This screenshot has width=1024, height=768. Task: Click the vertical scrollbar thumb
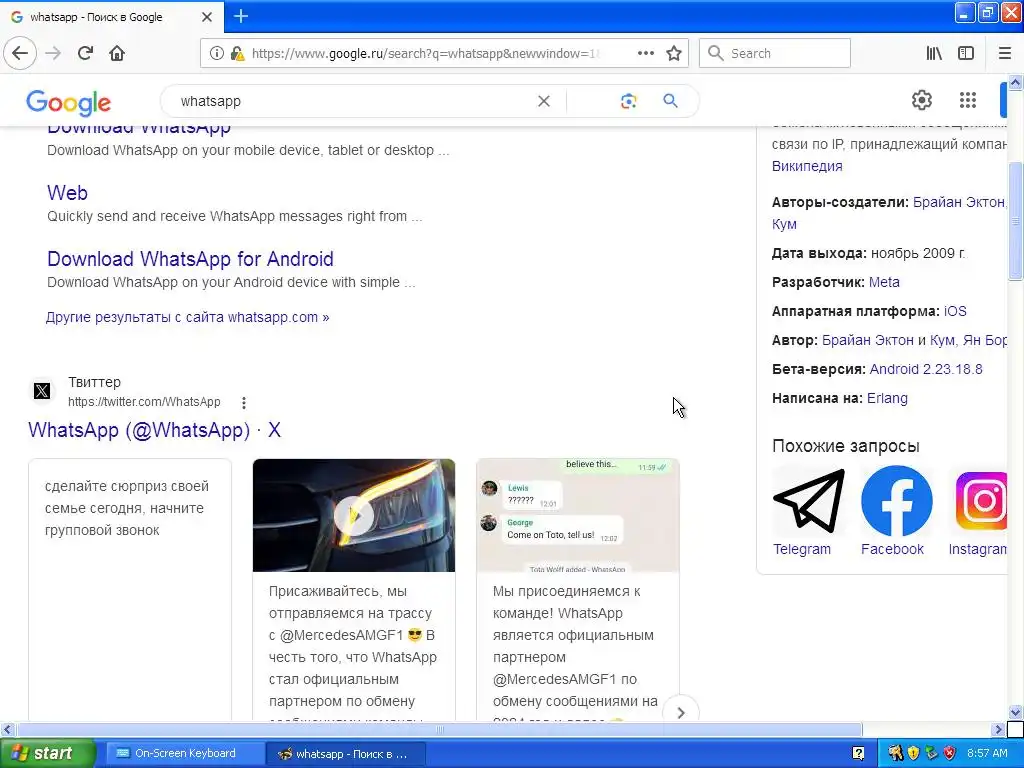pyautogui.click(x=1015, y=221)
